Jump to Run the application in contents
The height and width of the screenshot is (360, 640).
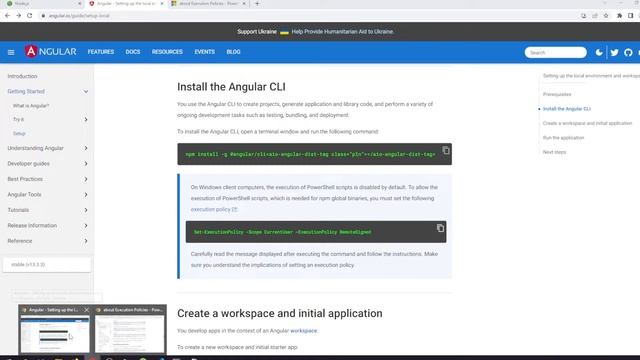(563, 138)
